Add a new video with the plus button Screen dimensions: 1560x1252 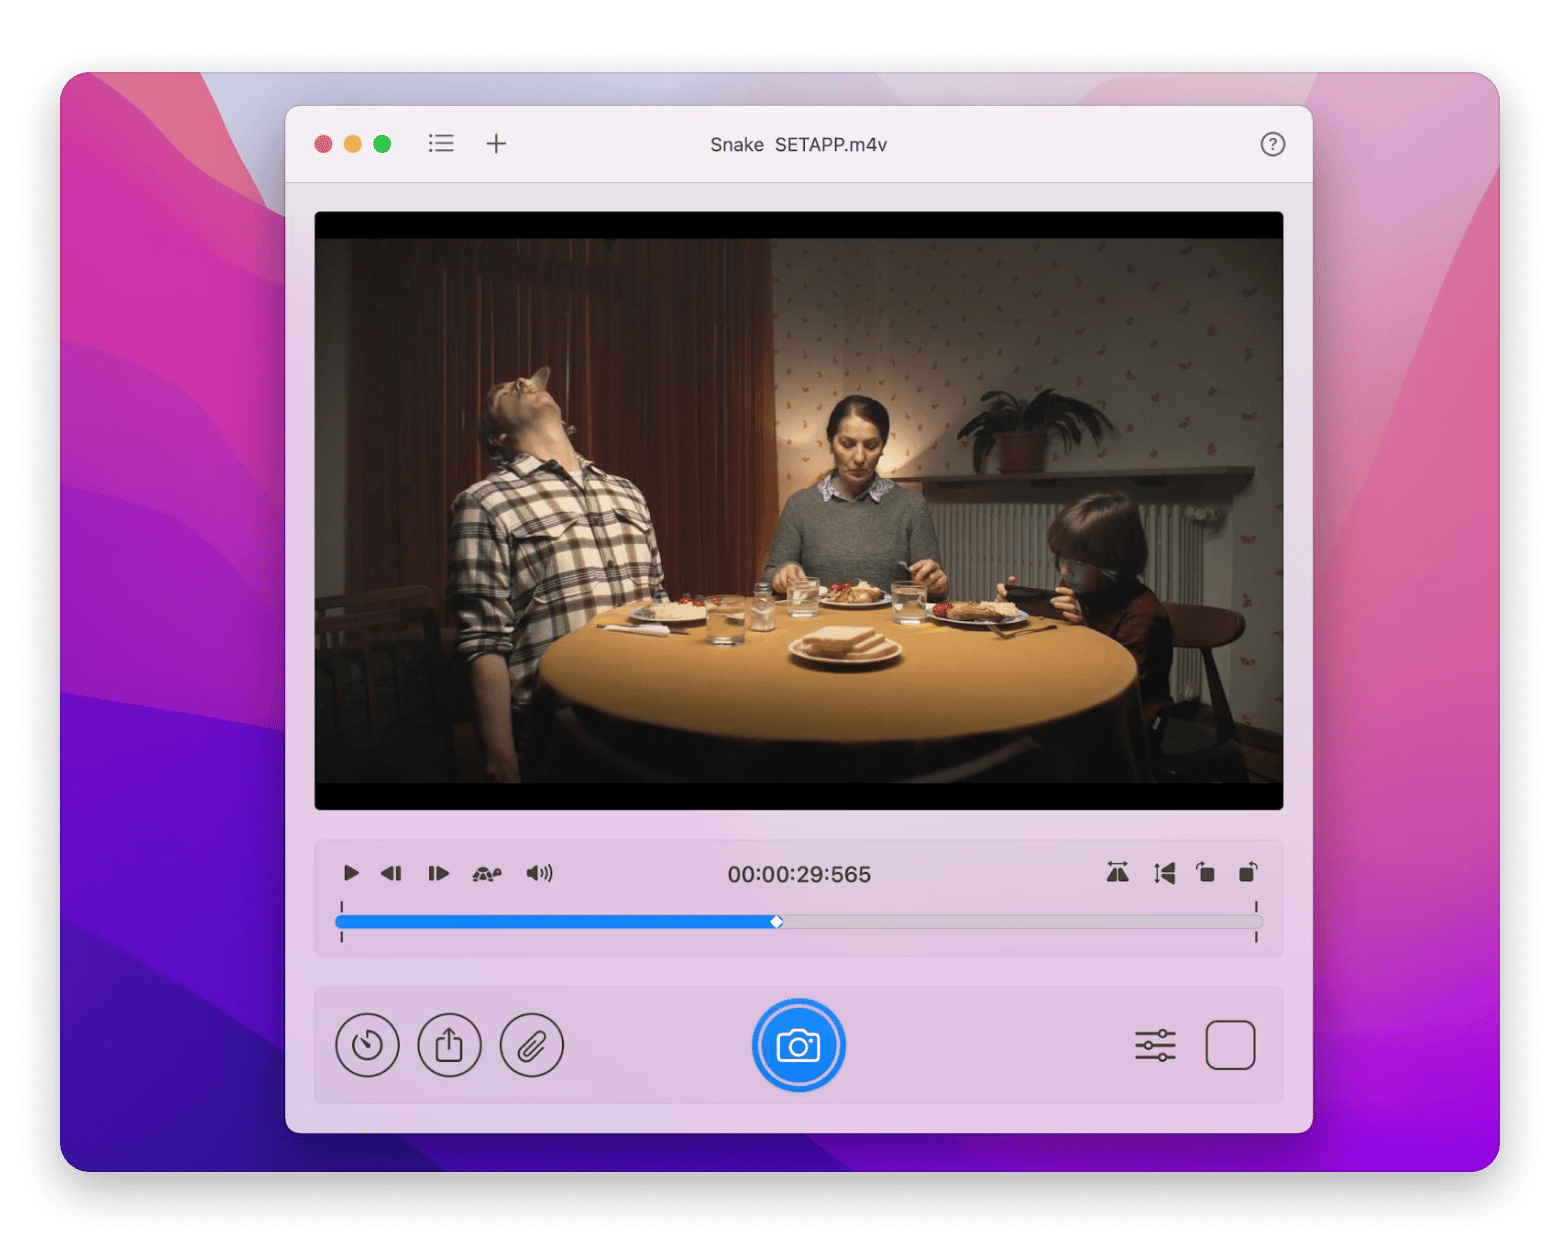point(496,144)
